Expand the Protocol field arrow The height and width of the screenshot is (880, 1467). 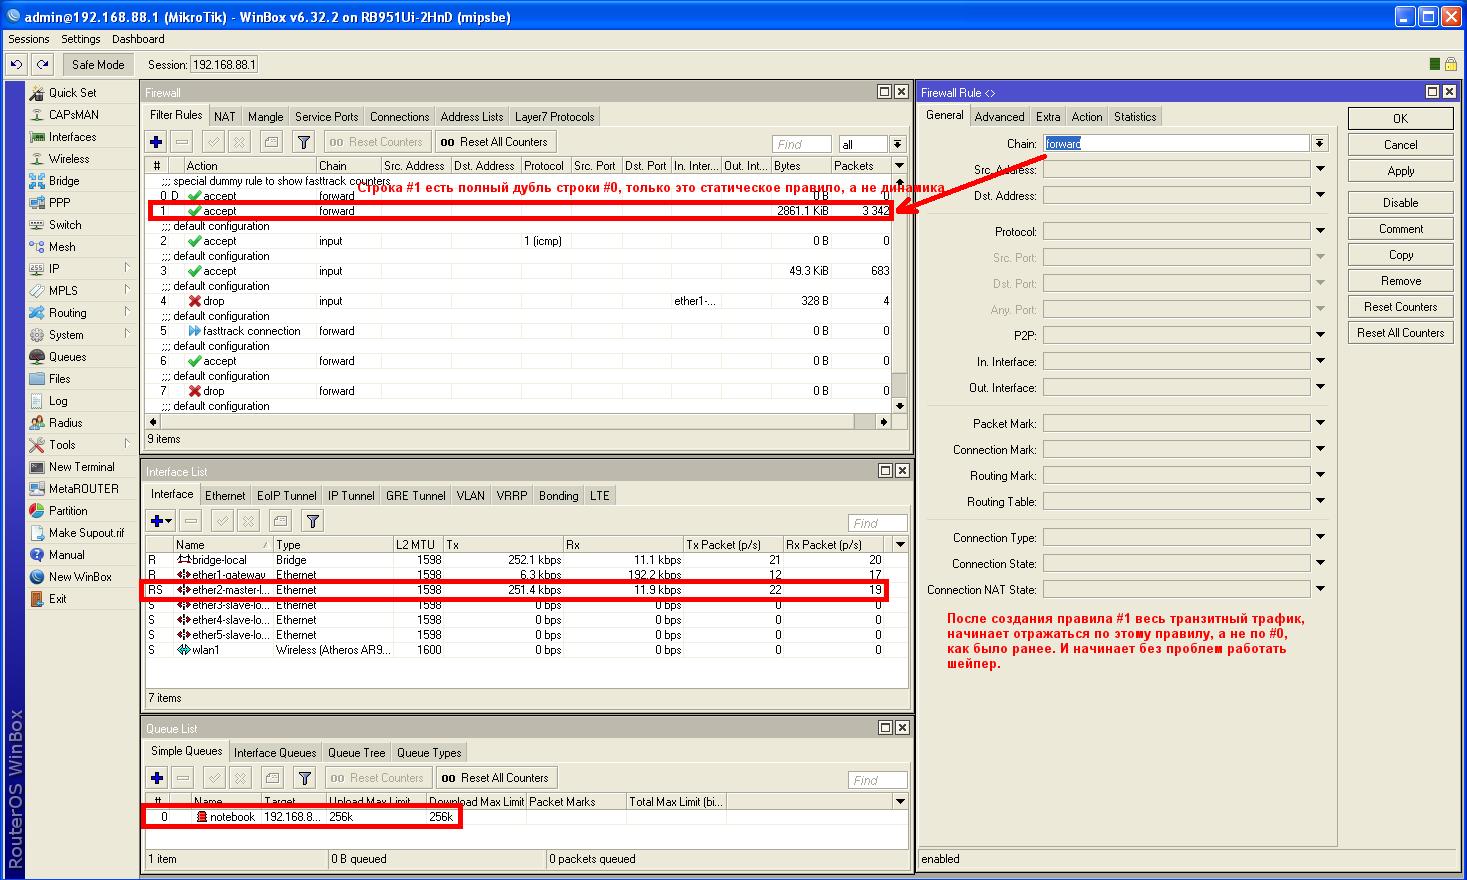[x=1320, y=232]
